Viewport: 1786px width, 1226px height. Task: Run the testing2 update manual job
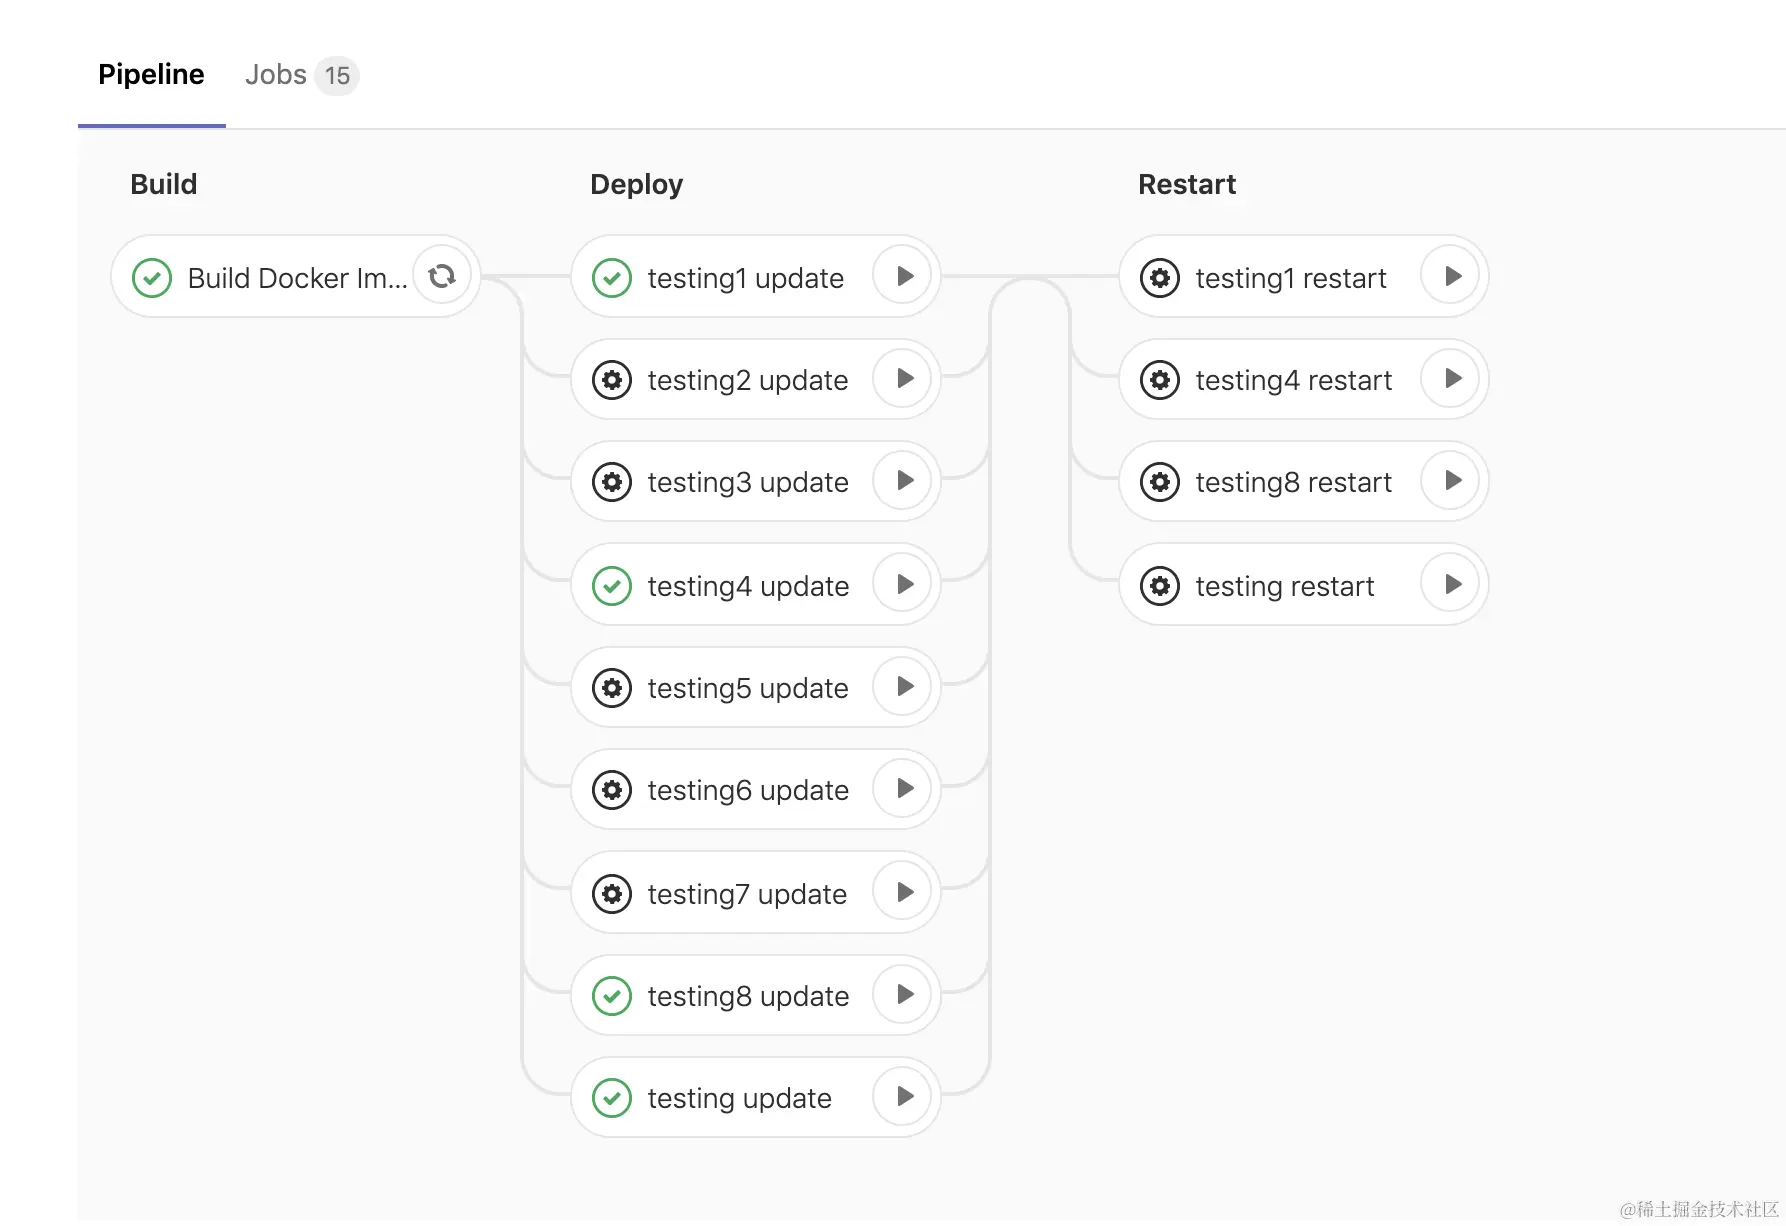pos(905,378)
